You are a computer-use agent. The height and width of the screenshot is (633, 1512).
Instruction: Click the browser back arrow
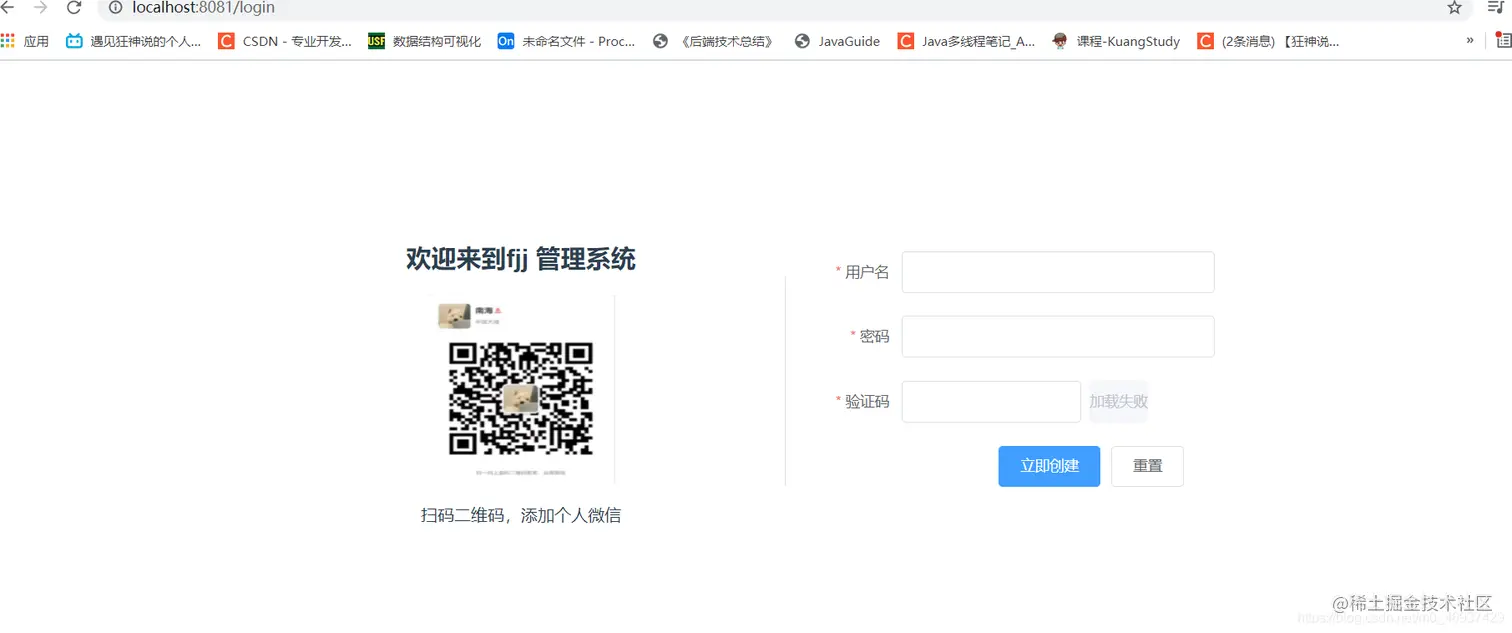(x=10, y=7)
